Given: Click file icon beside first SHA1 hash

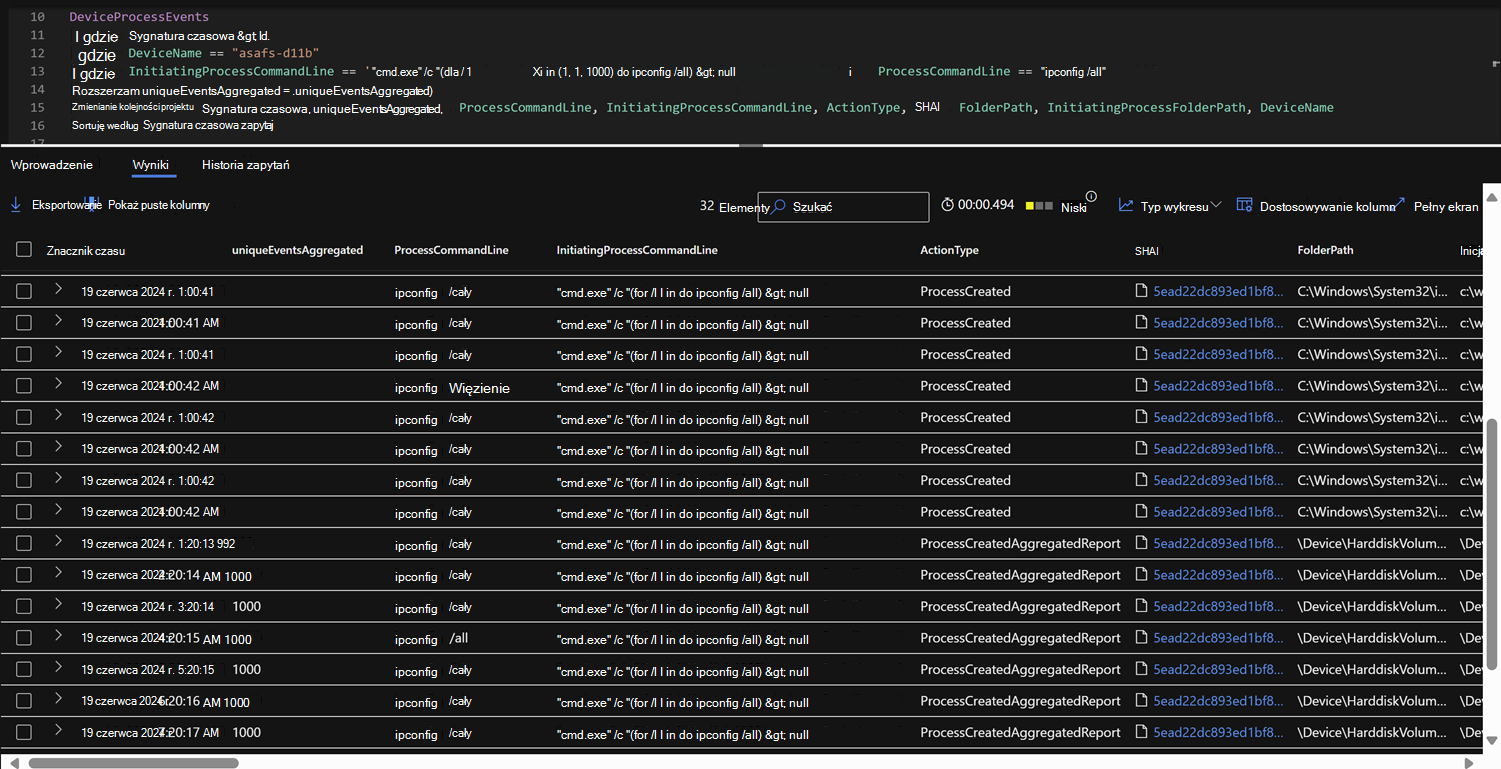Looking at the screenshot, I should point(1142,292).
